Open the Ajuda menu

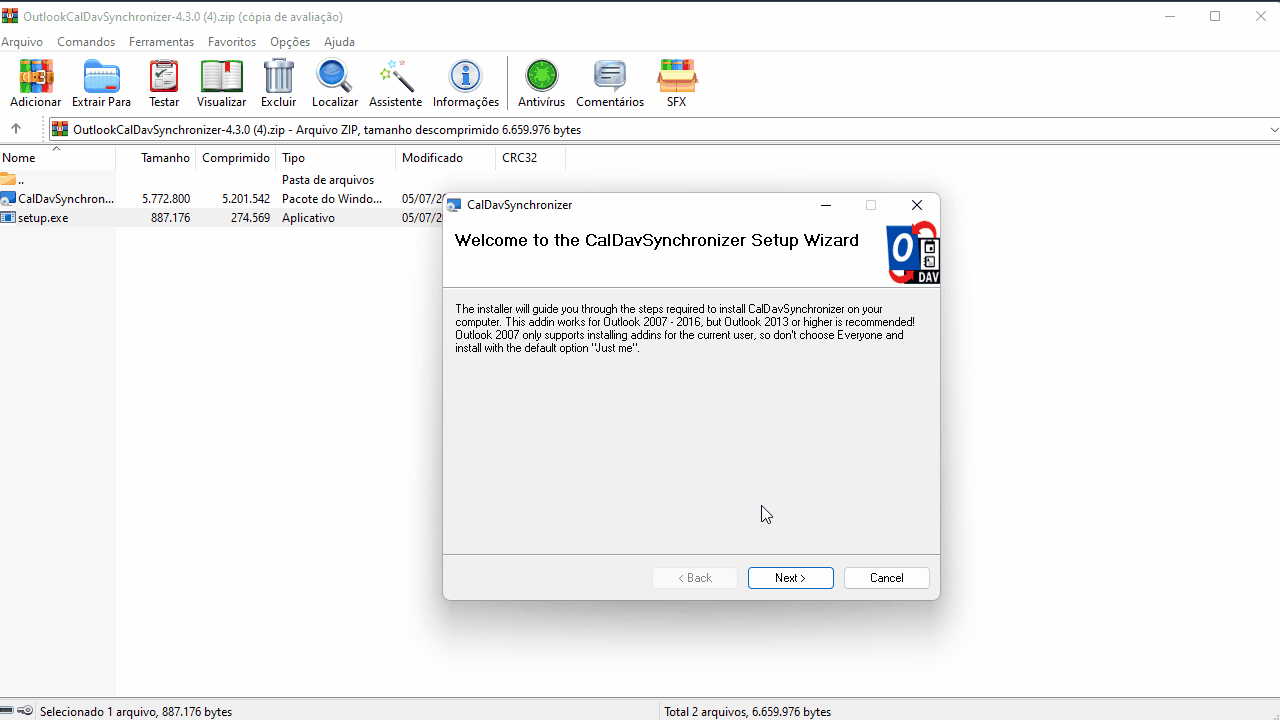(339, 42)
